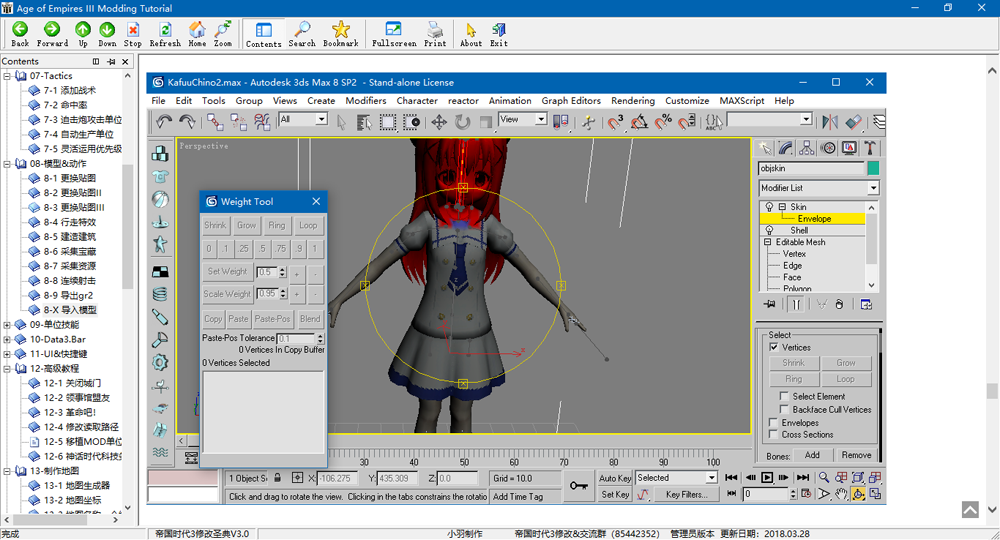
Task: Toggle the Skin modifier lightbulb
Action: (x=769, y=207)
